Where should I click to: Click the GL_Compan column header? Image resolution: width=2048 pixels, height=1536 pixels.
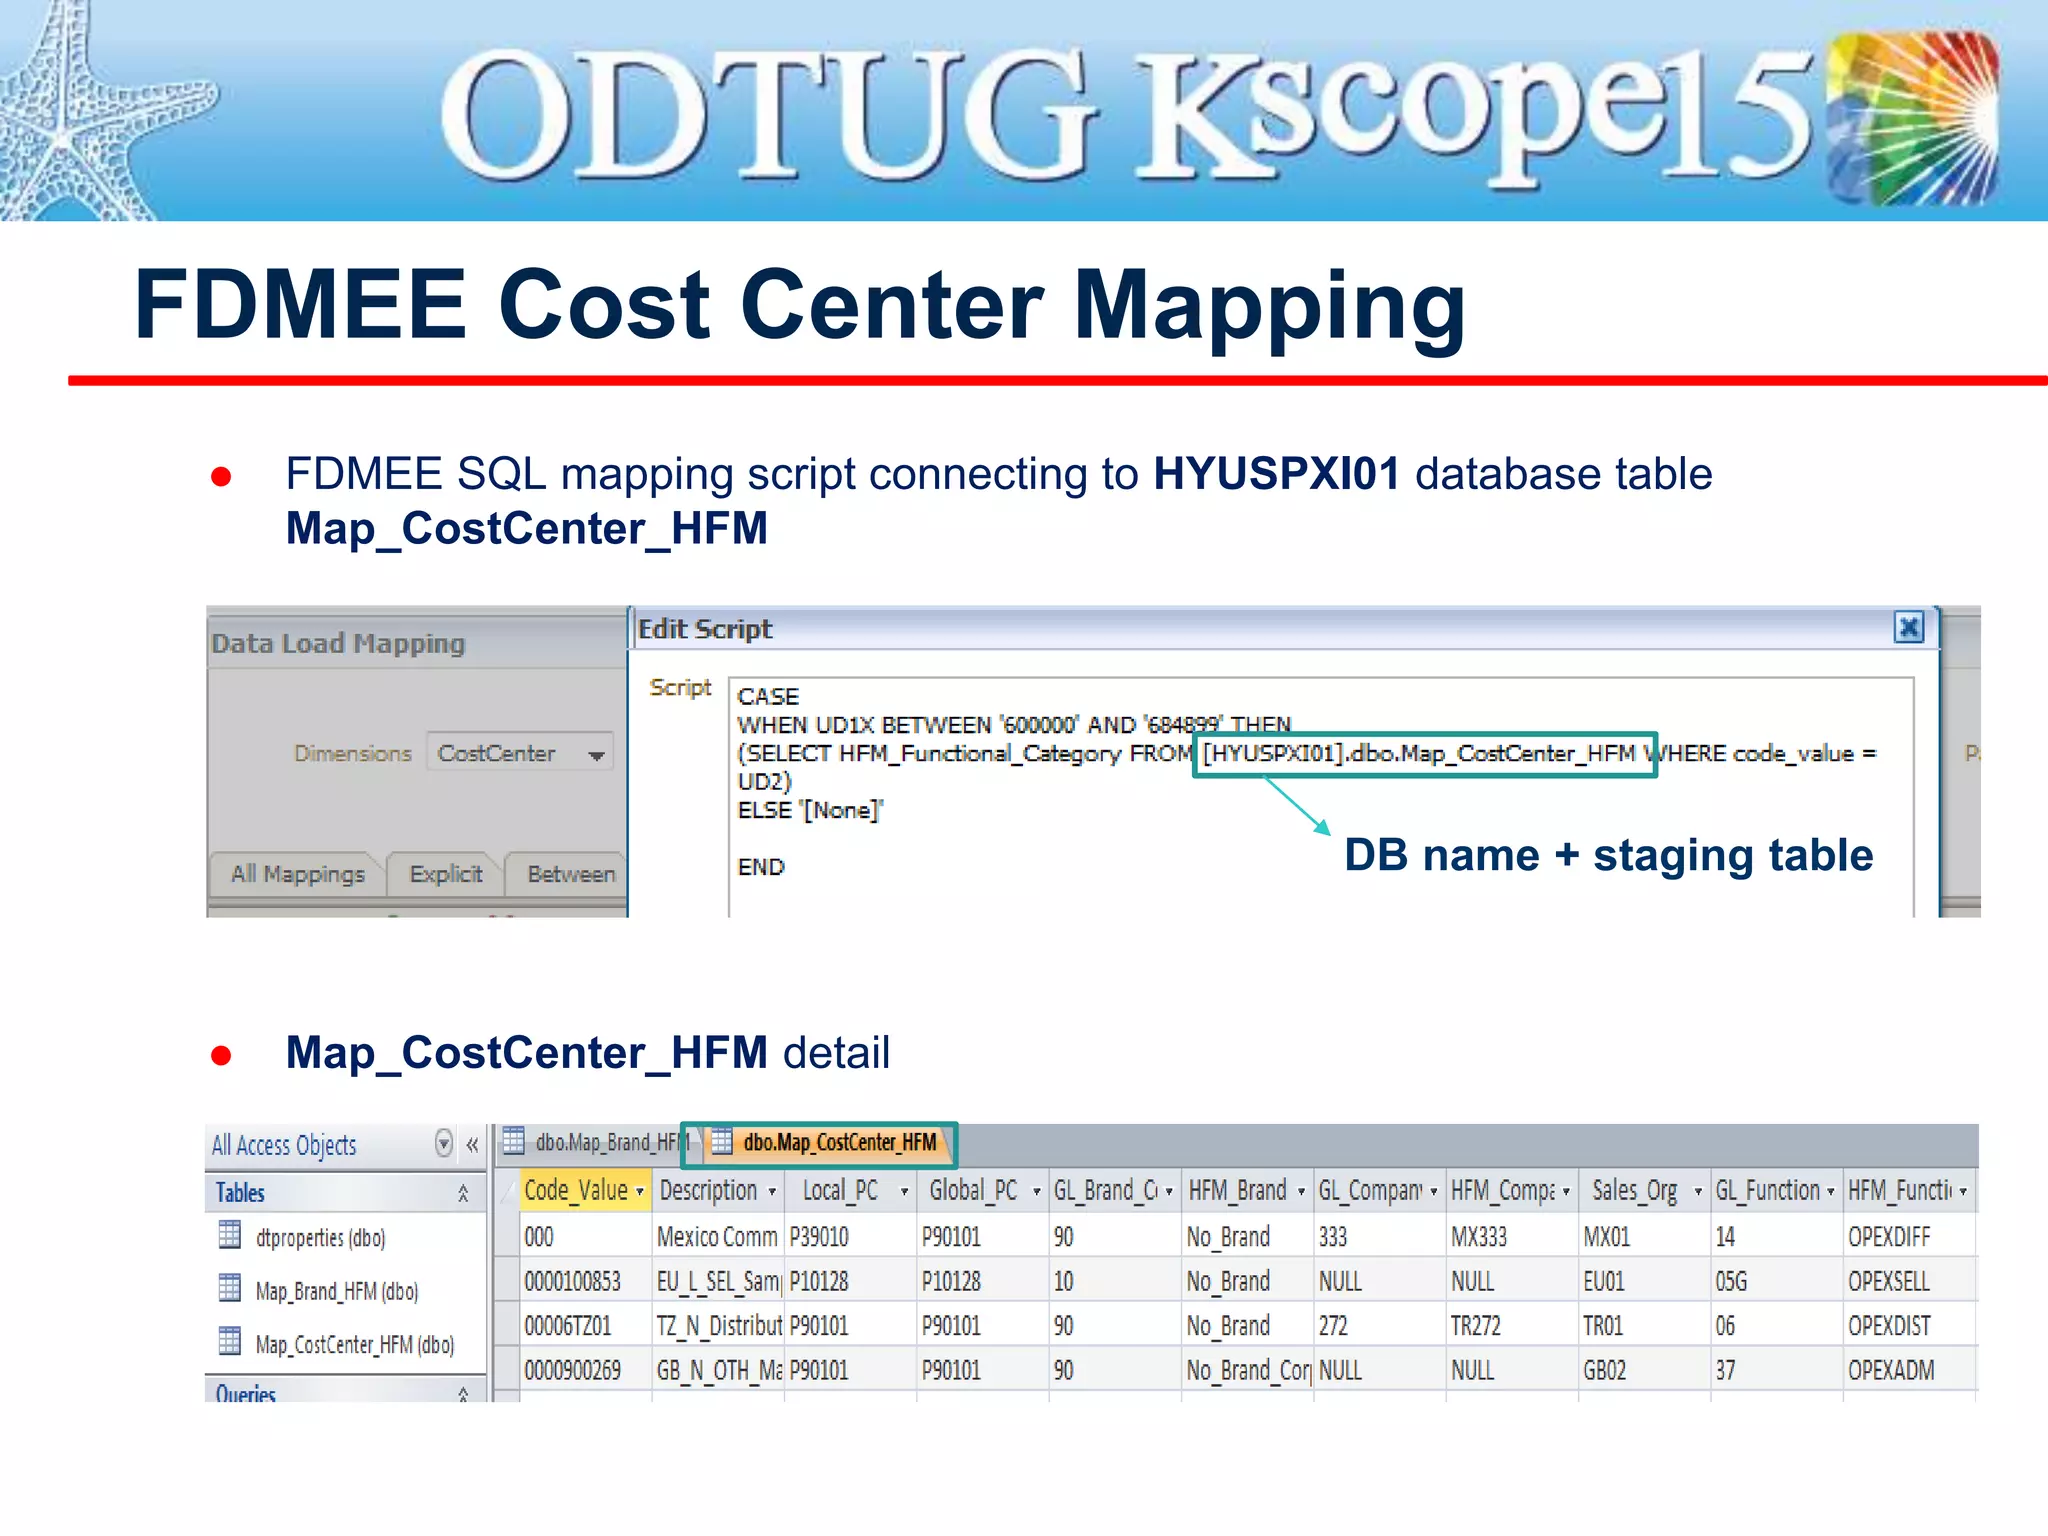1379,1190
